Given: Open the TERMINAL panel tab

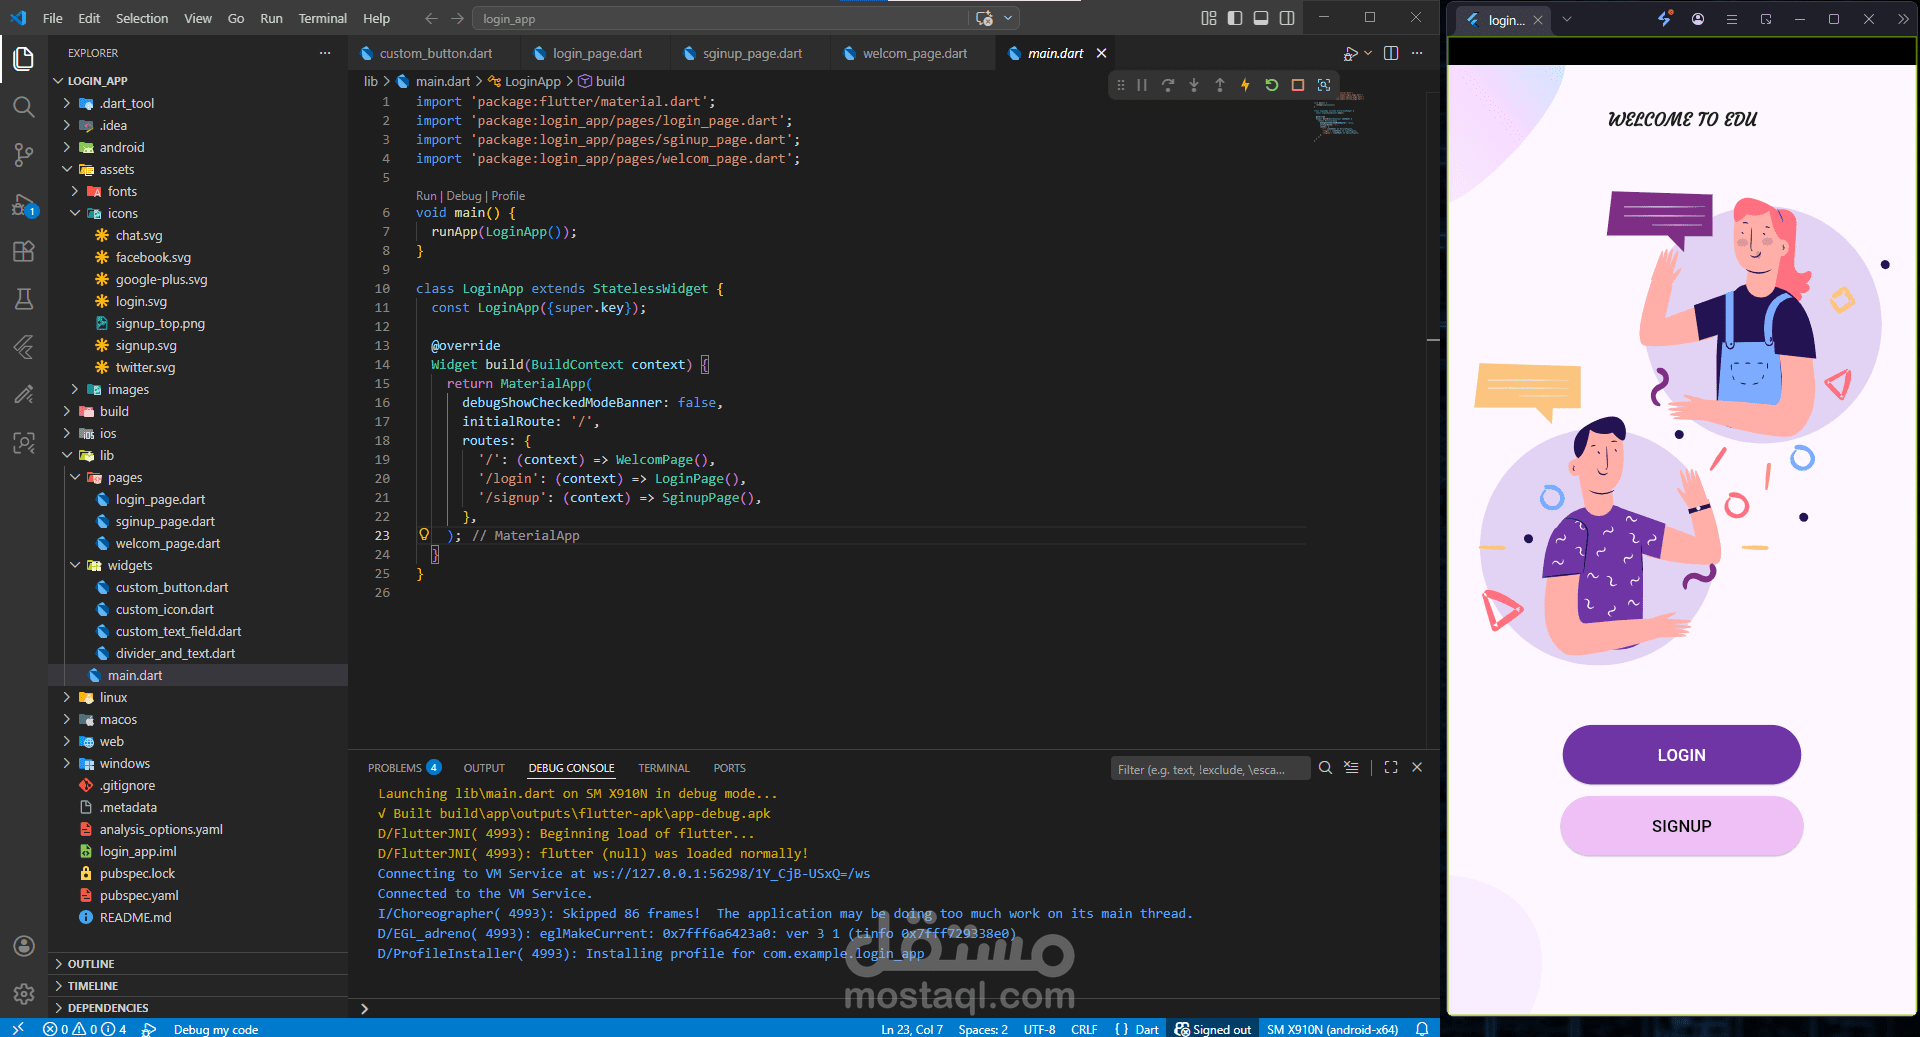Looking at the screenshot, I should (664, 768).
